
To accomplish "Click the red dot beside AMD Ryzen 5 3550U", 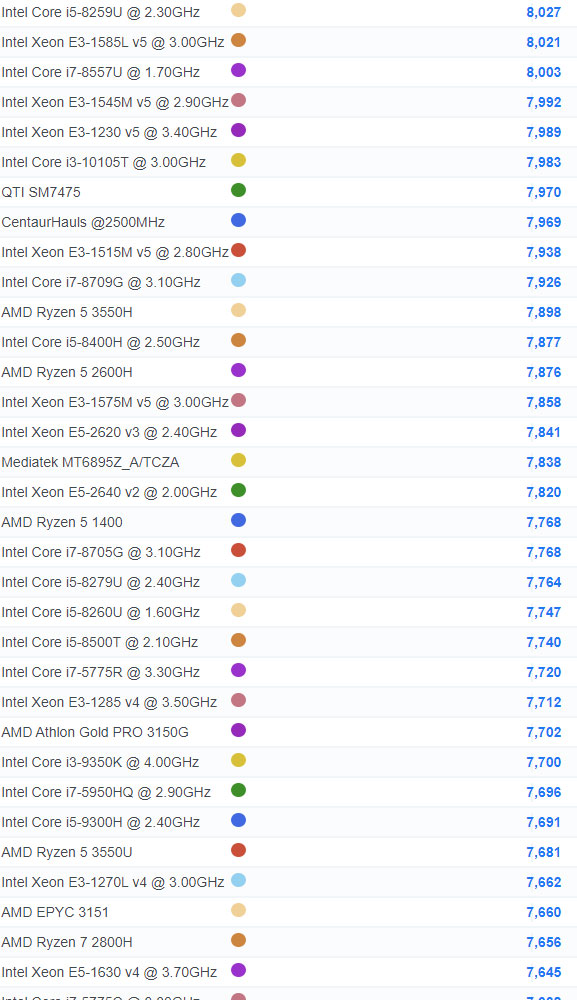I will (238, 849).
